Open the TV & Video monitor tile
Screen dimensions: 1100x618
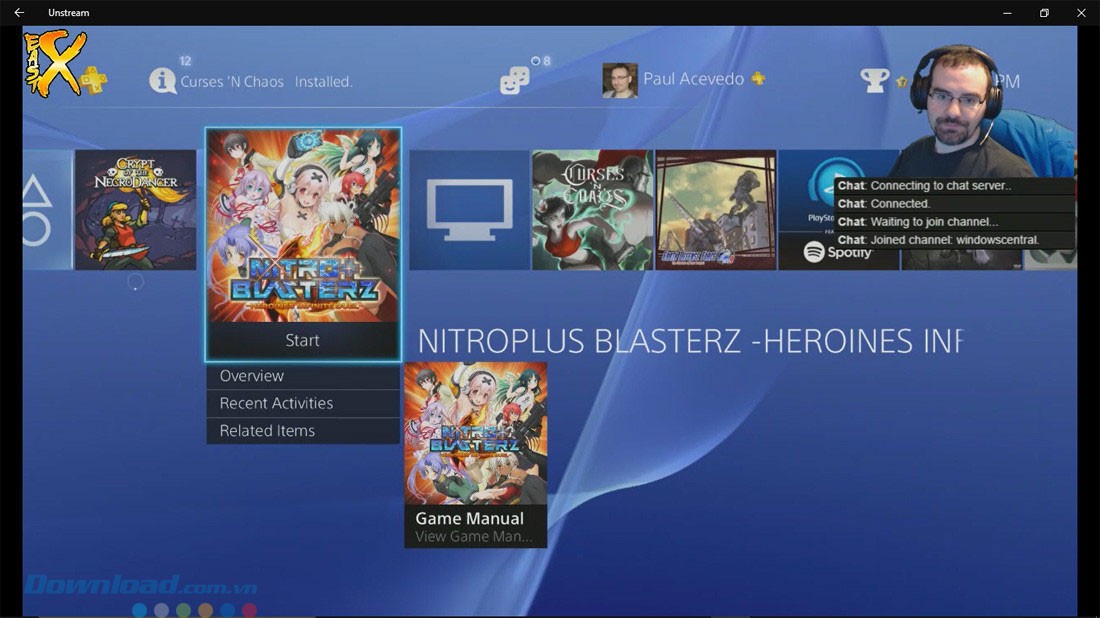469,210
